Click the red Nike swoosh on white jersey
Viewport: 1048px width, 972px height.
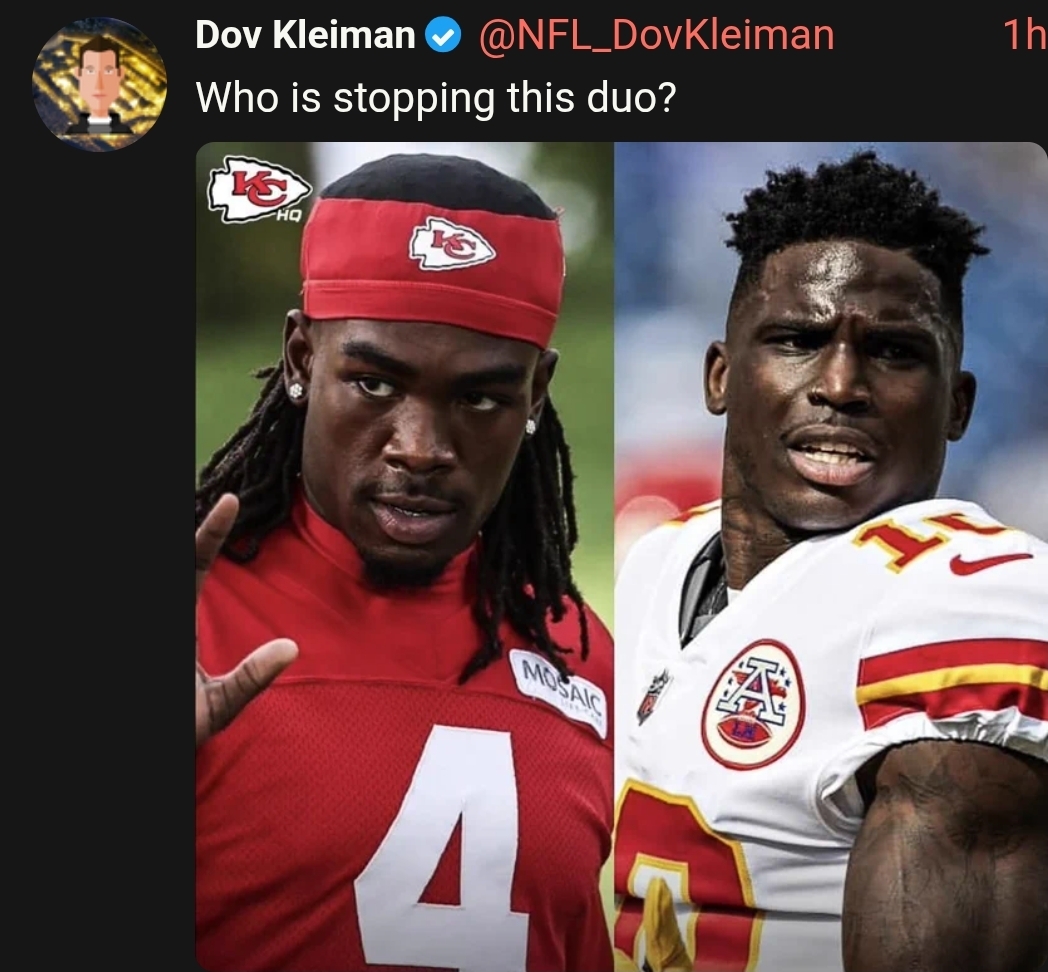[989, 563]
